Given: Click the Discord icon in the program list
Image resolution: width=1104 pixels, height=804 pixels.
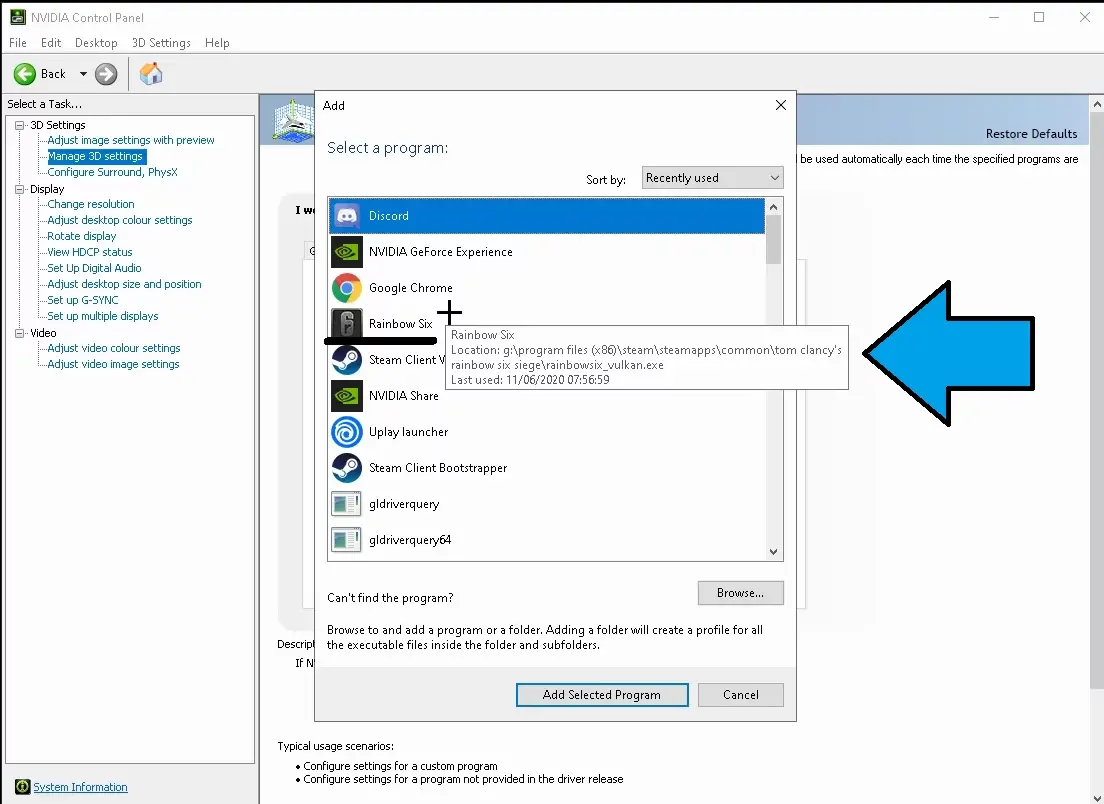Looking at the screenshot, I should tap(346, 215).
